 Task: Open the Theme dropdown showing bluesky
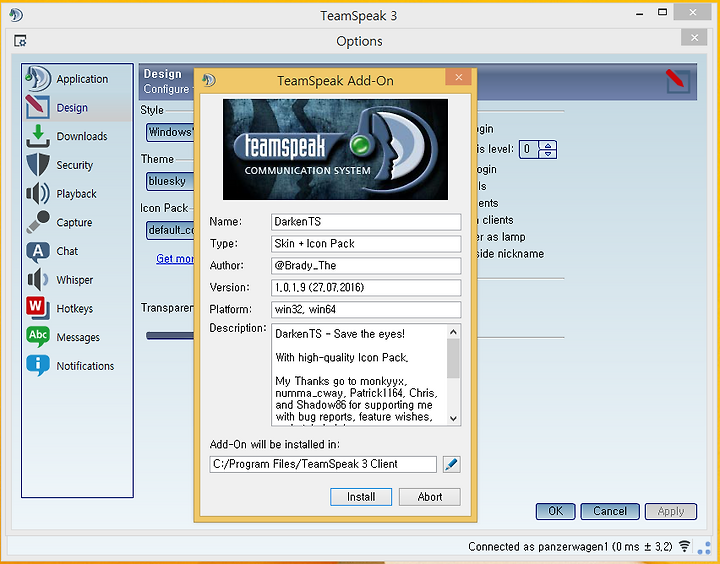(170, 181)
